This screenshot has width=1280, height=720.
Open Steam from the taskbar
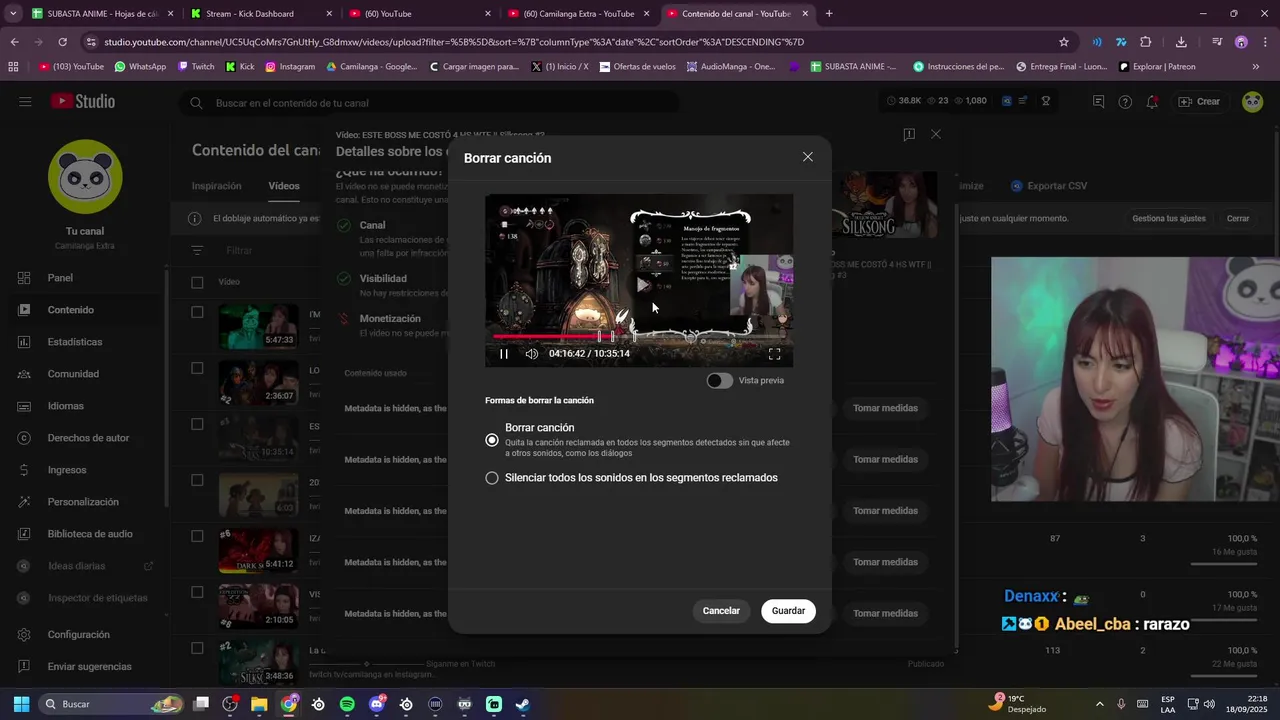click(523, 704)
